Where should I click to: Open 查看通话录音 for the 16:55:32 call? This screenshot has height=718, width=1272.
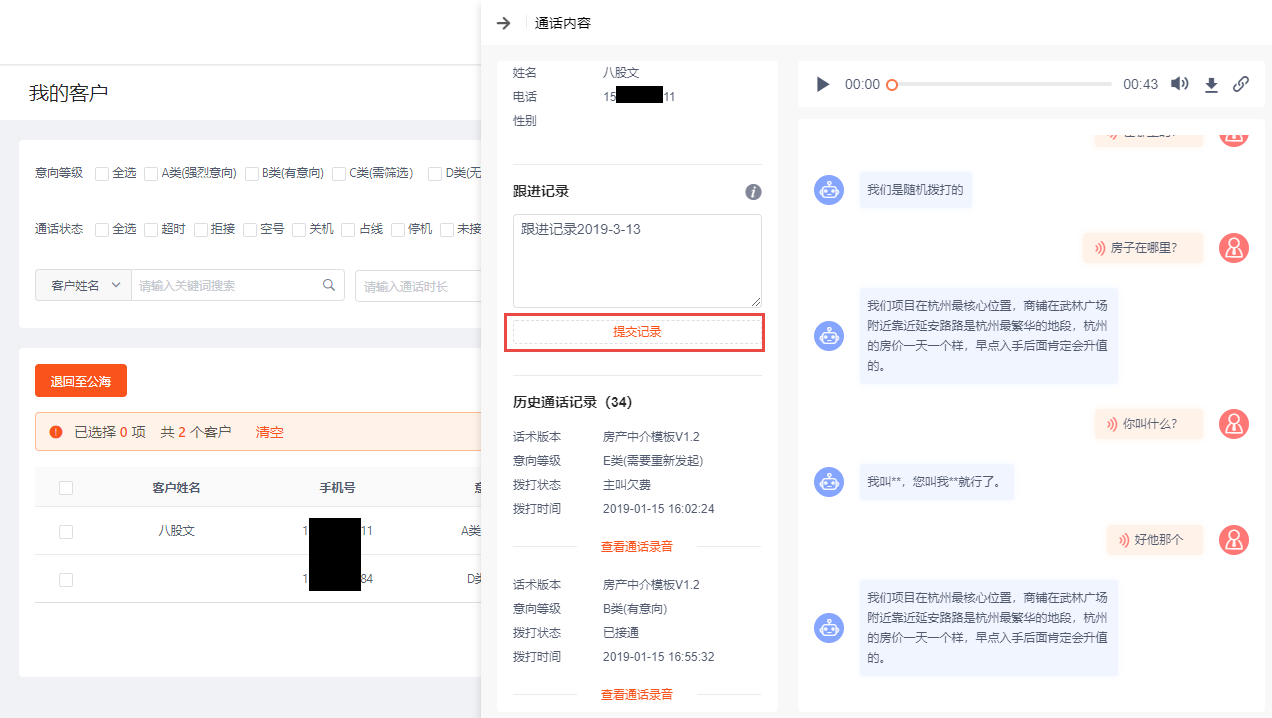pyautogui.click(x=637, y=695)
